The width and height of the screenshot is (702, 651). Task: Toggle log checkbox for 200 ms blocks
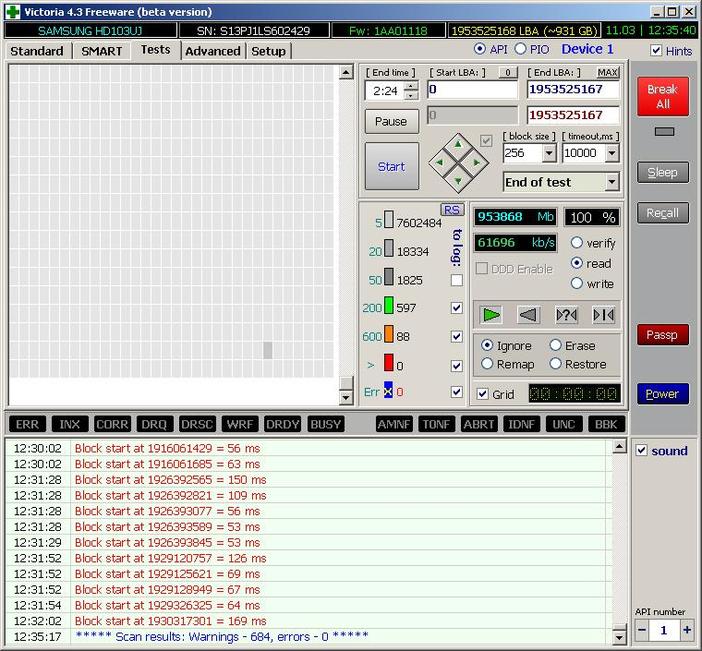(457, 308)
